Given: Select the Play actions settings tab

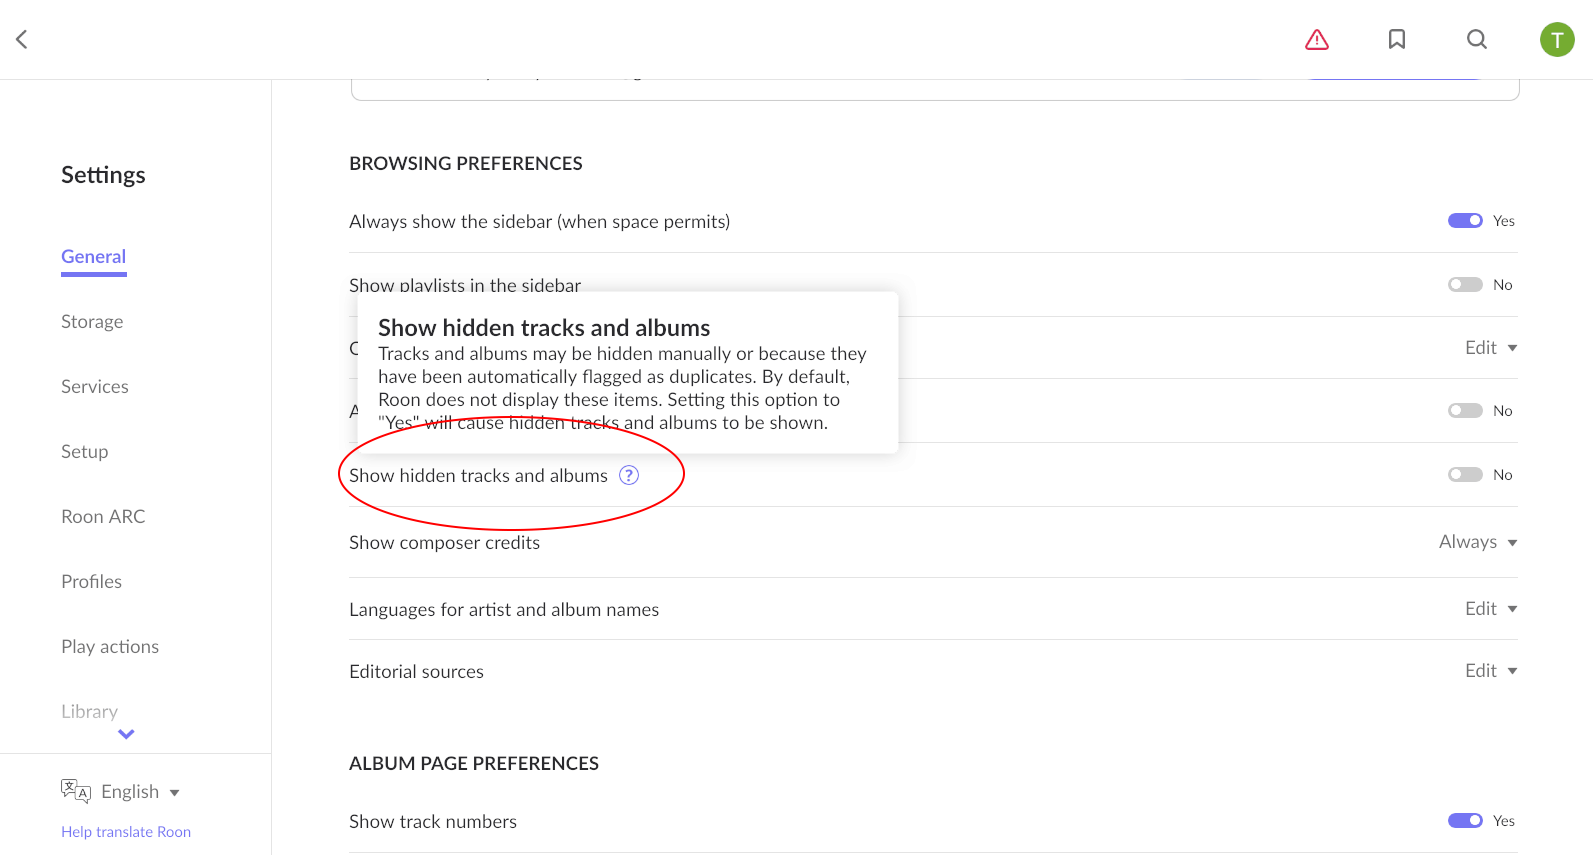Looking at the screenshot, I should (110, 647).
